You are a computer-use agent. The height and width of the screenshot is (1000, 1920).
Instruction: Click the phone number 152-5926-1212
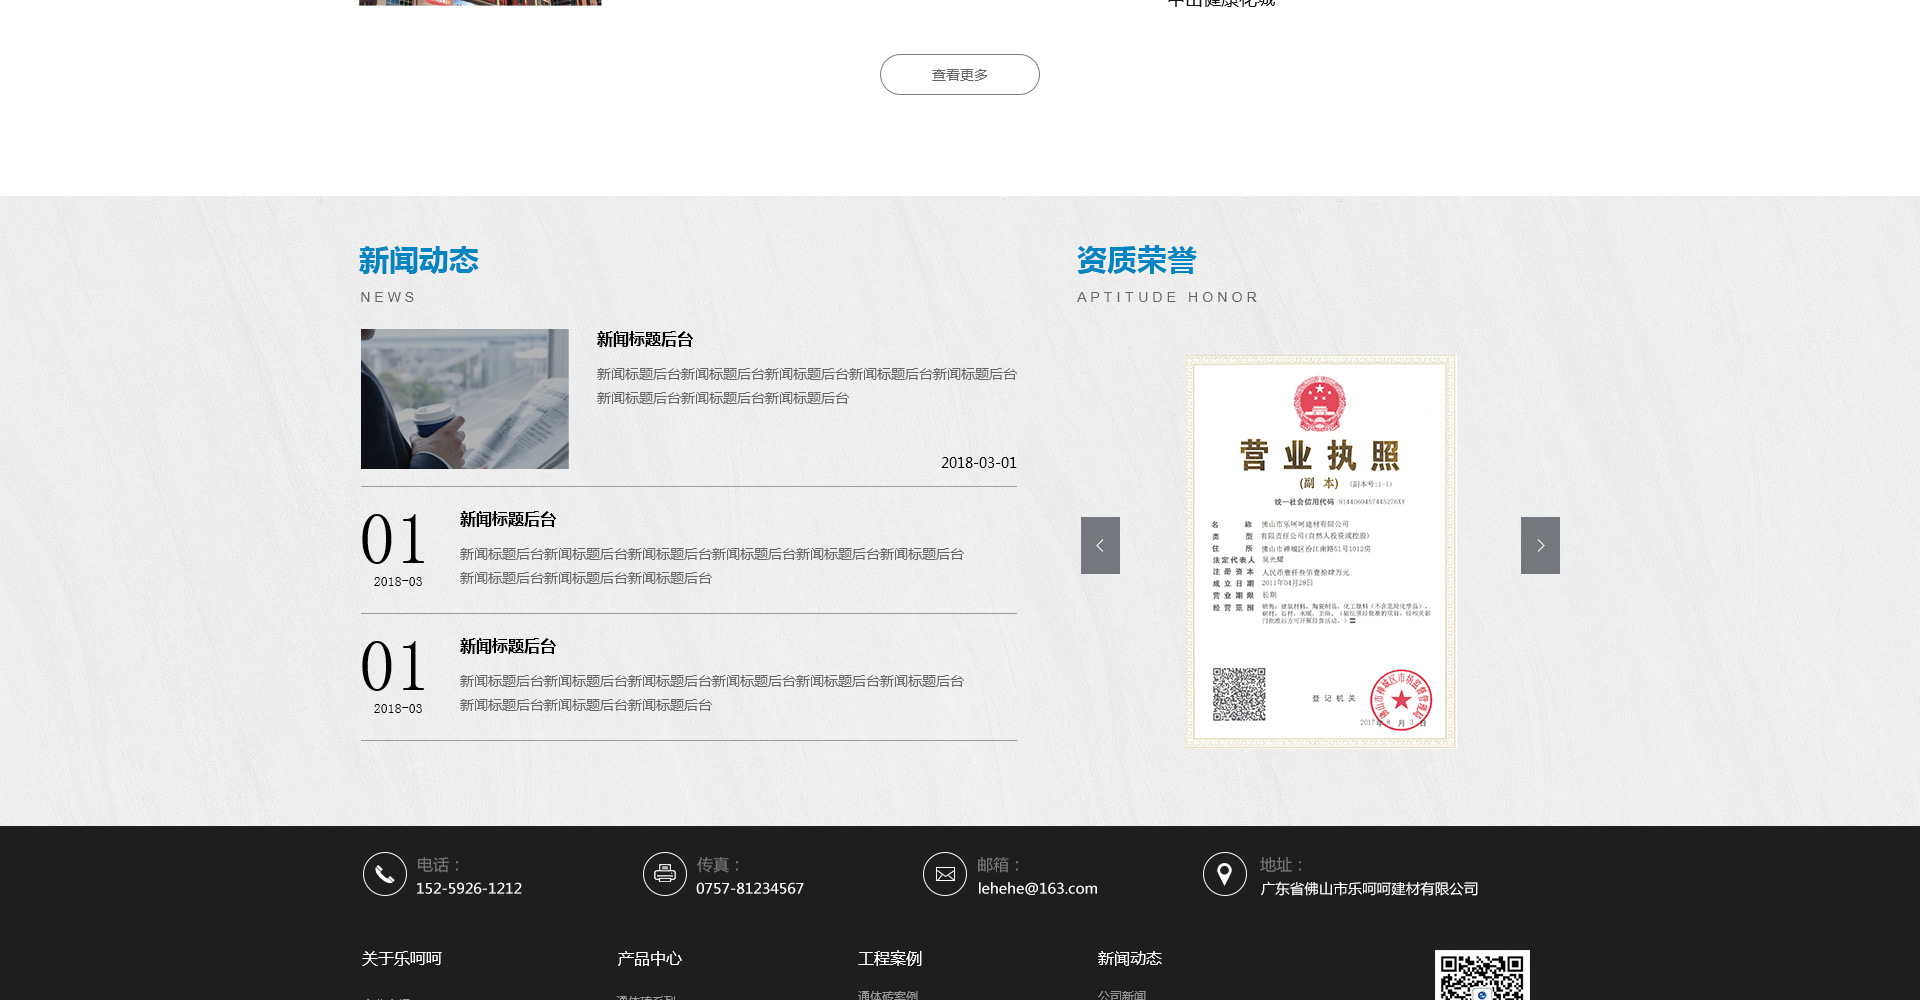[469, 889]
